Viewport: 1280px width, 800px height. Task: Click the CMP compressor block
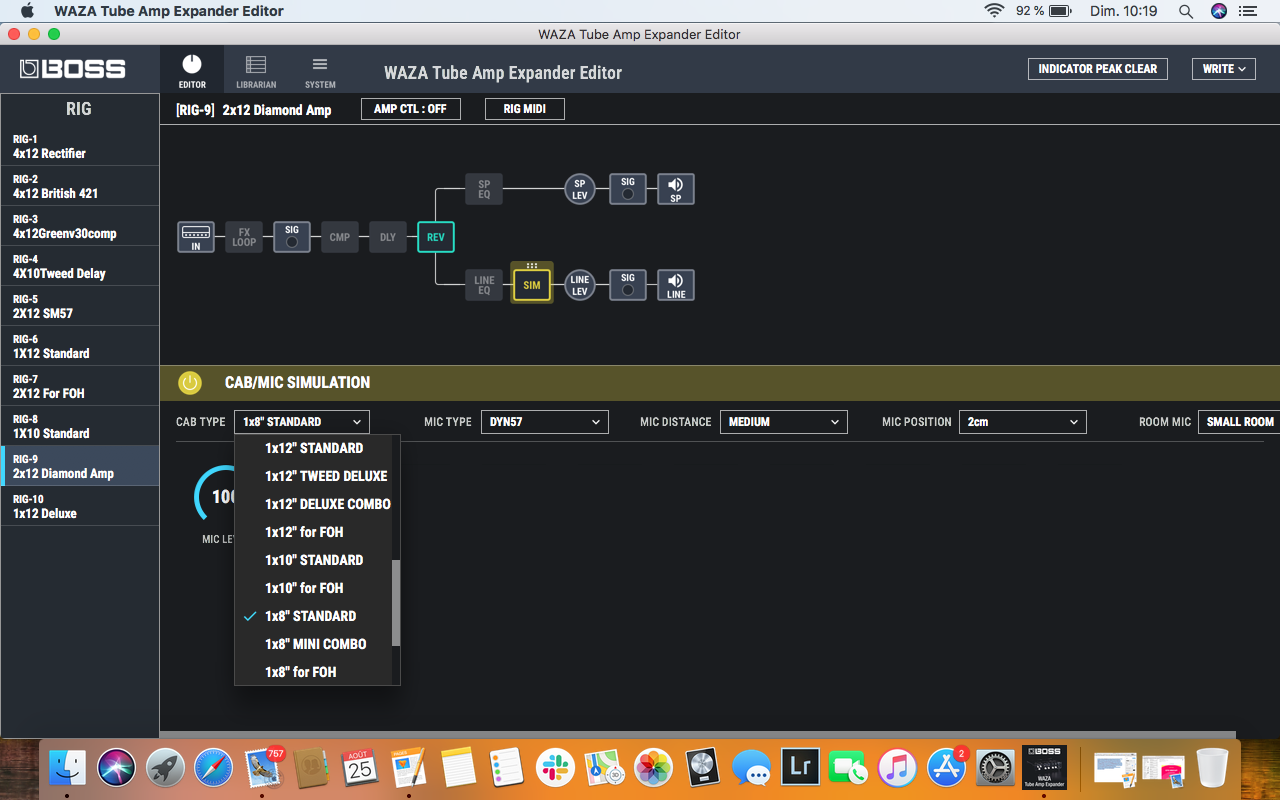339,237
